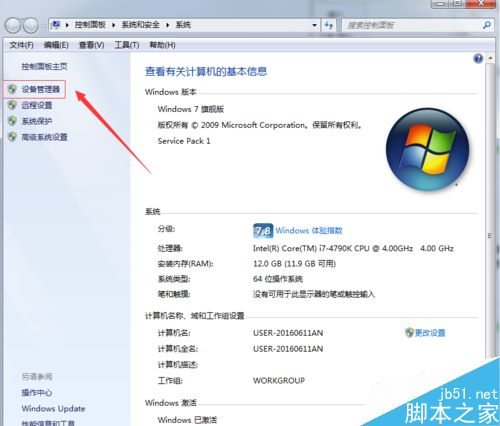Open System protection link (系统保护)
Screen dimensions: 500x426
click(37, 121)
